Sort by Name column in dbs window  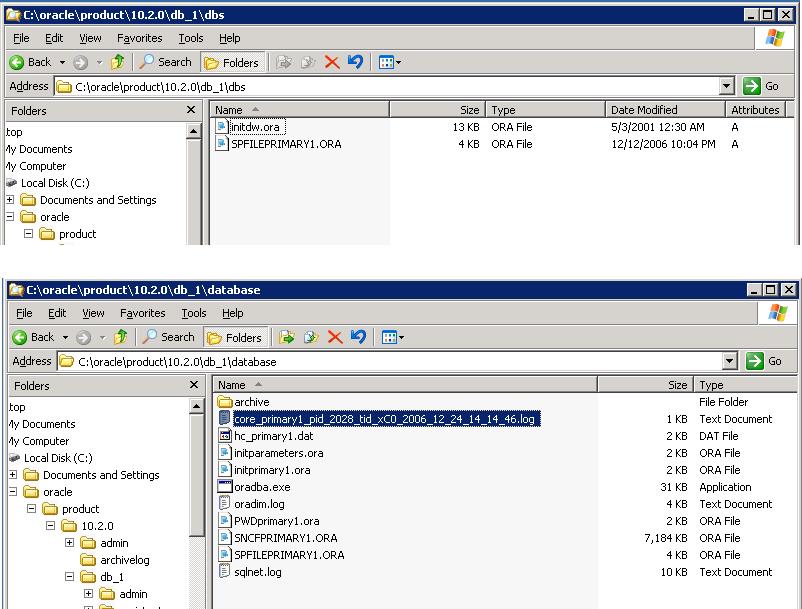point(300,110)
